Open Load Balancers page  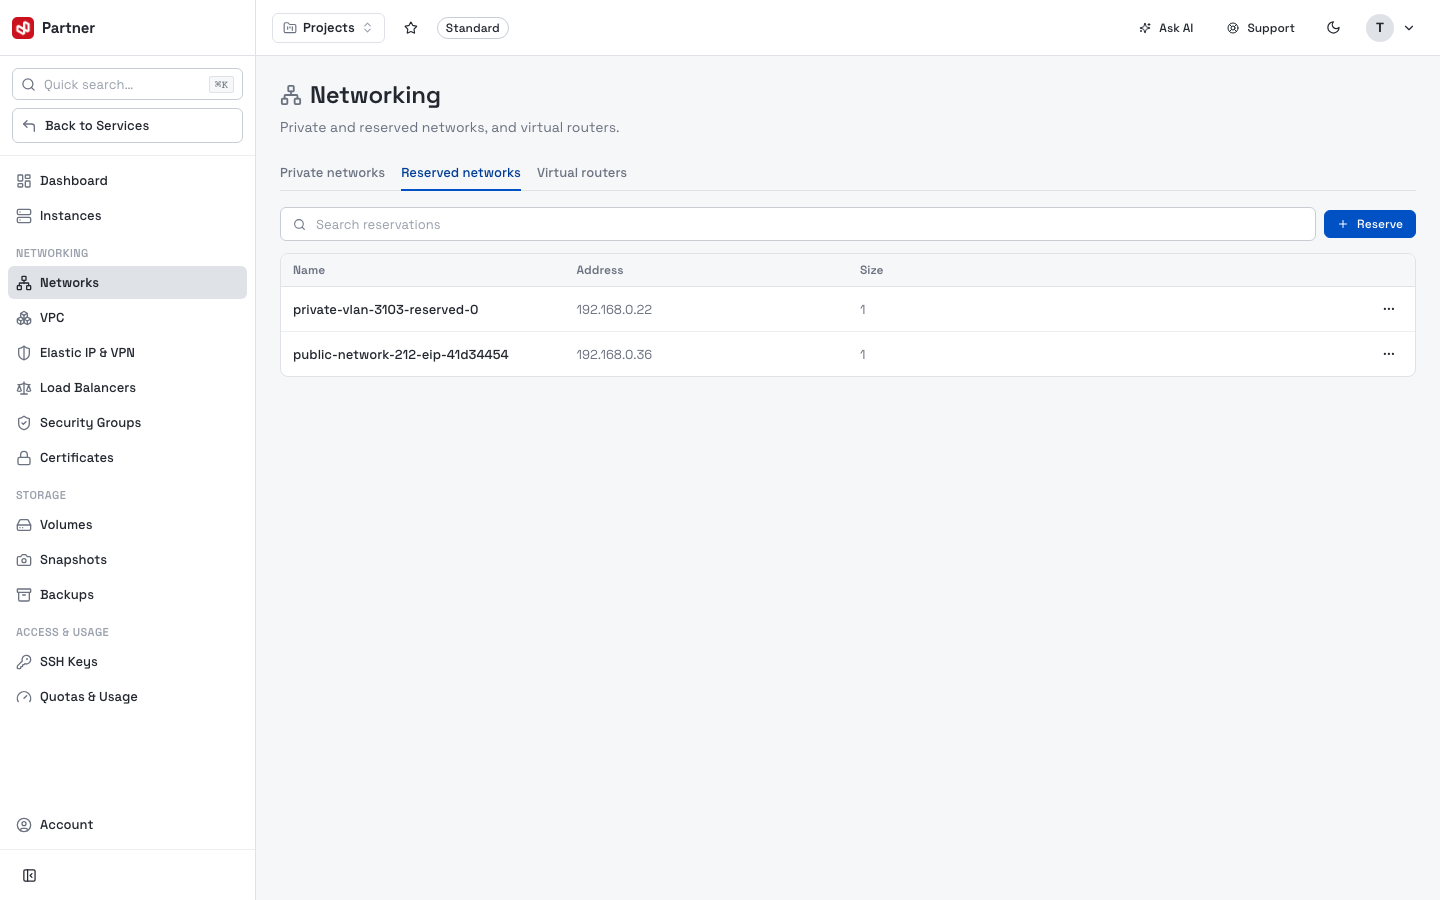(x=127, y=388)
